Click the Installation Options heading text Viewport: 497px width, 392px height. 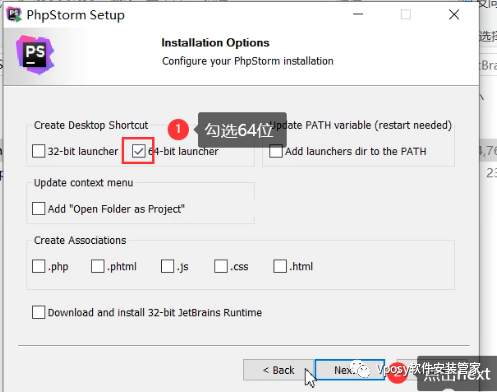coord(215,43)
